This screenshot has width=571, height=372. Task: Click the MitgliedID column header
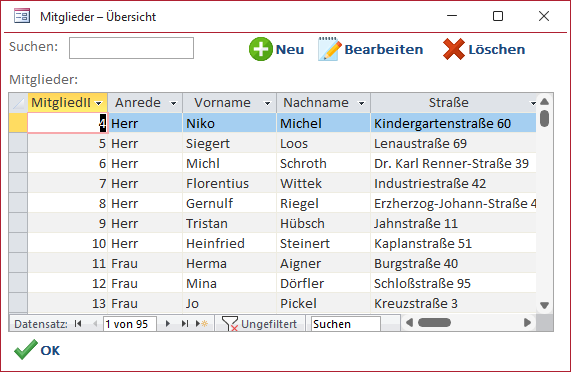click(x=67, y=103)
